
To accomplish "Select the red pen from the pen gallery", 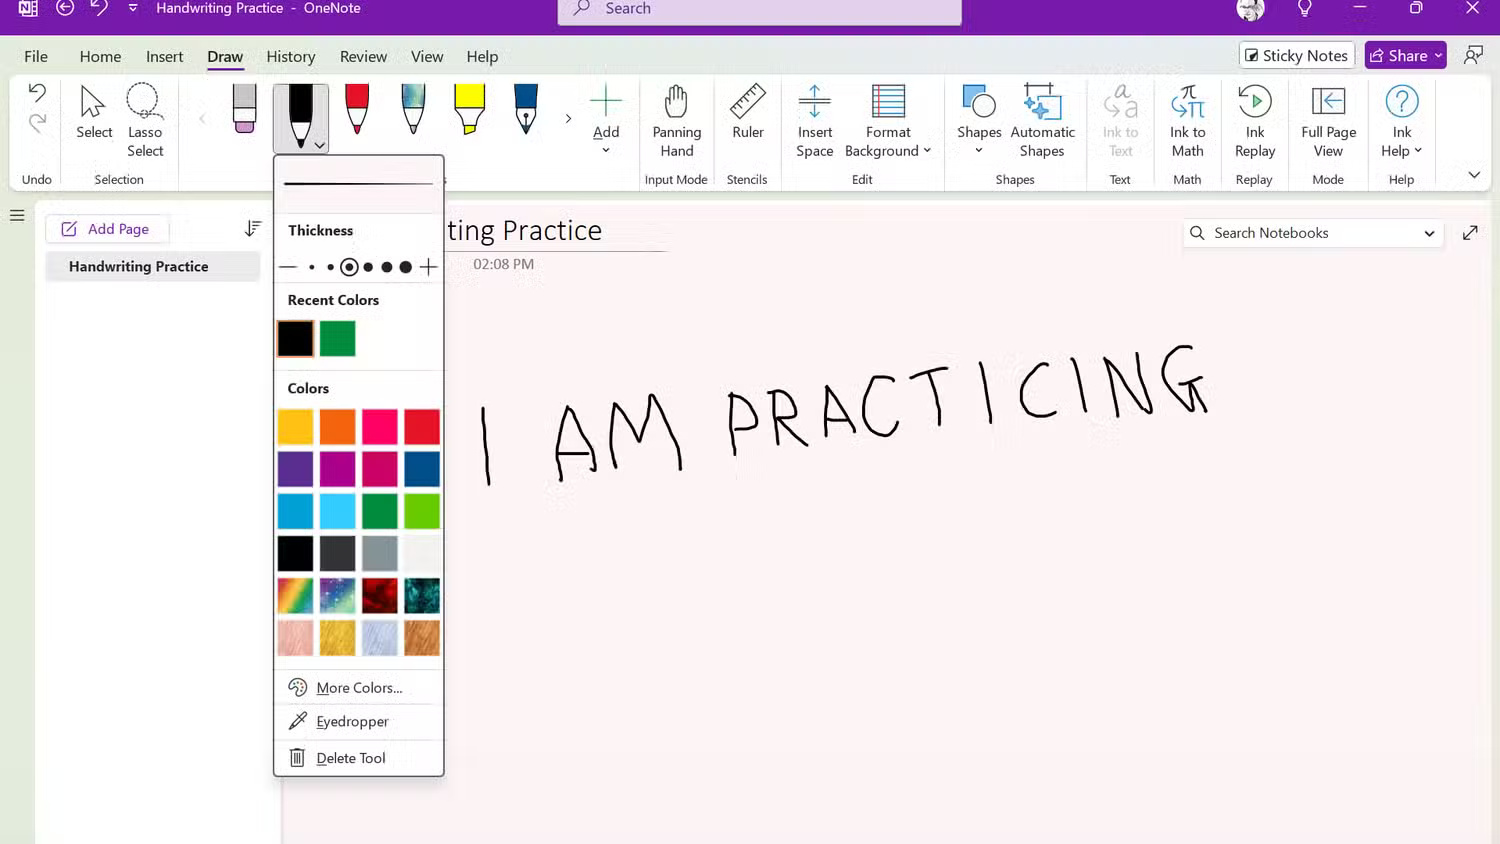I will 357,108.
